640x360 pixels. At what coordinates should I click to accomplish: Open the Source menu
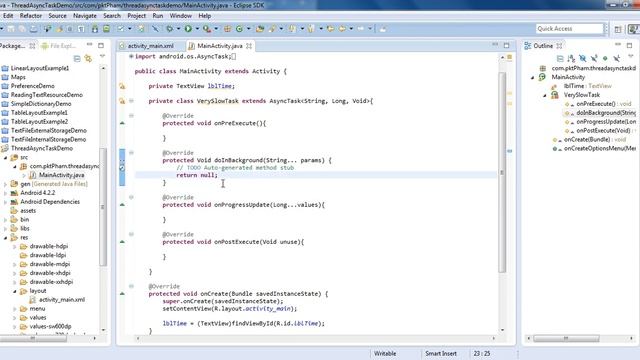57,16
